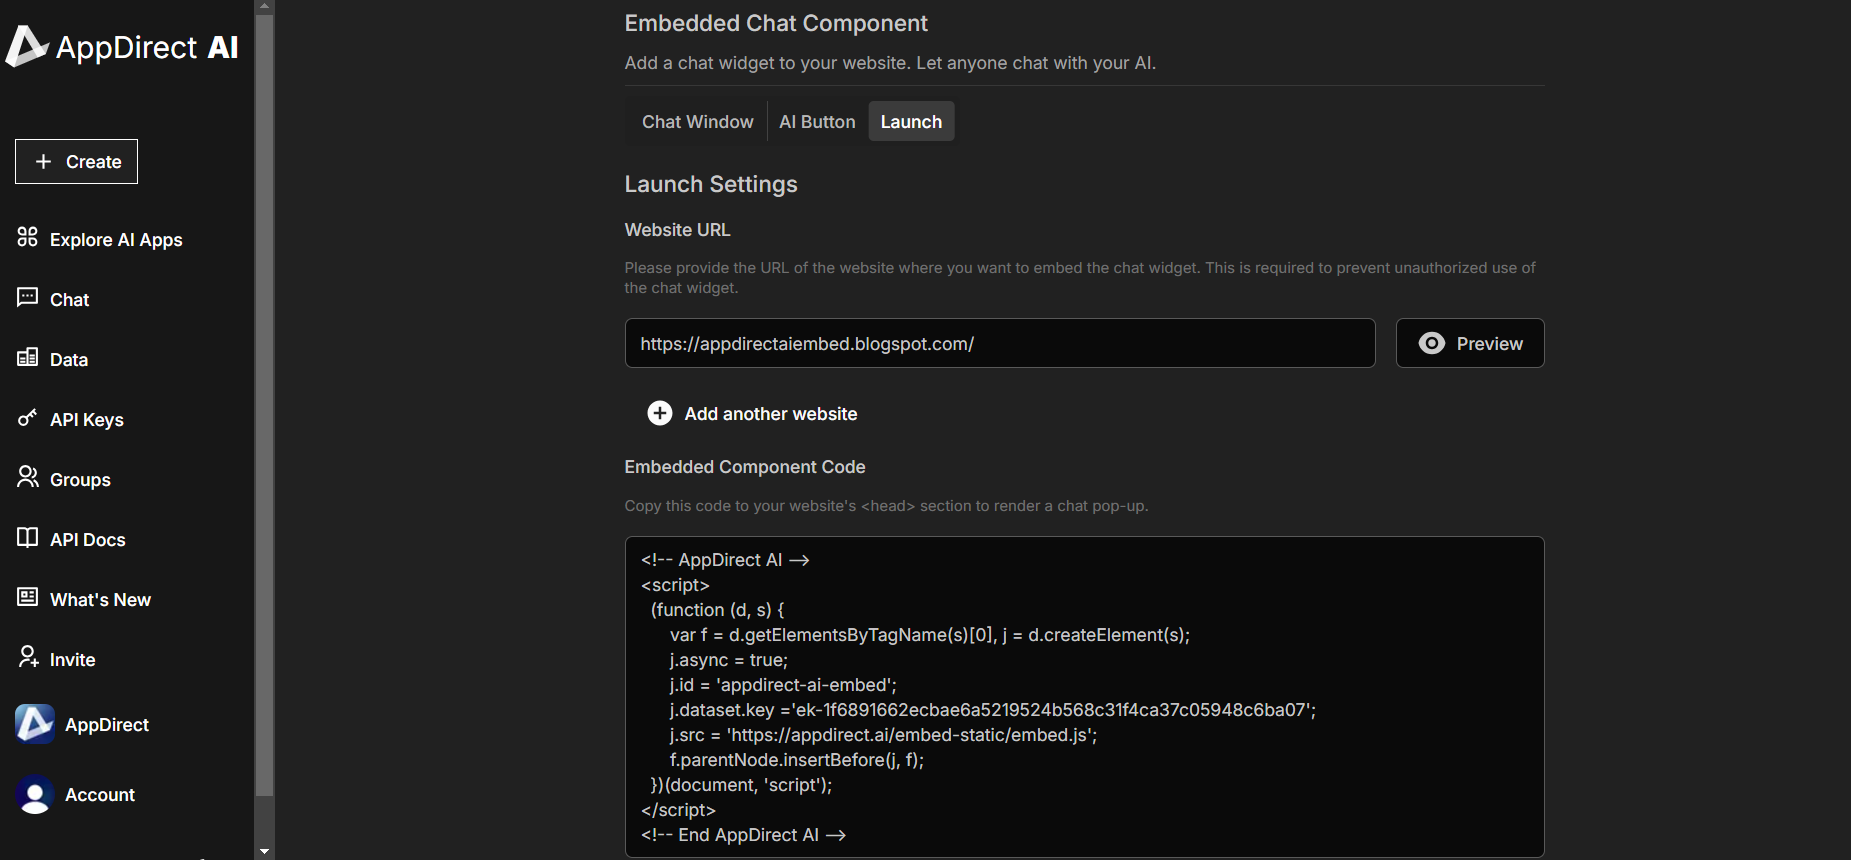This screenshot has width=1851, height=860.
Task: Click the sidebar scrollbar up arrow
Action: coord(264,6)
